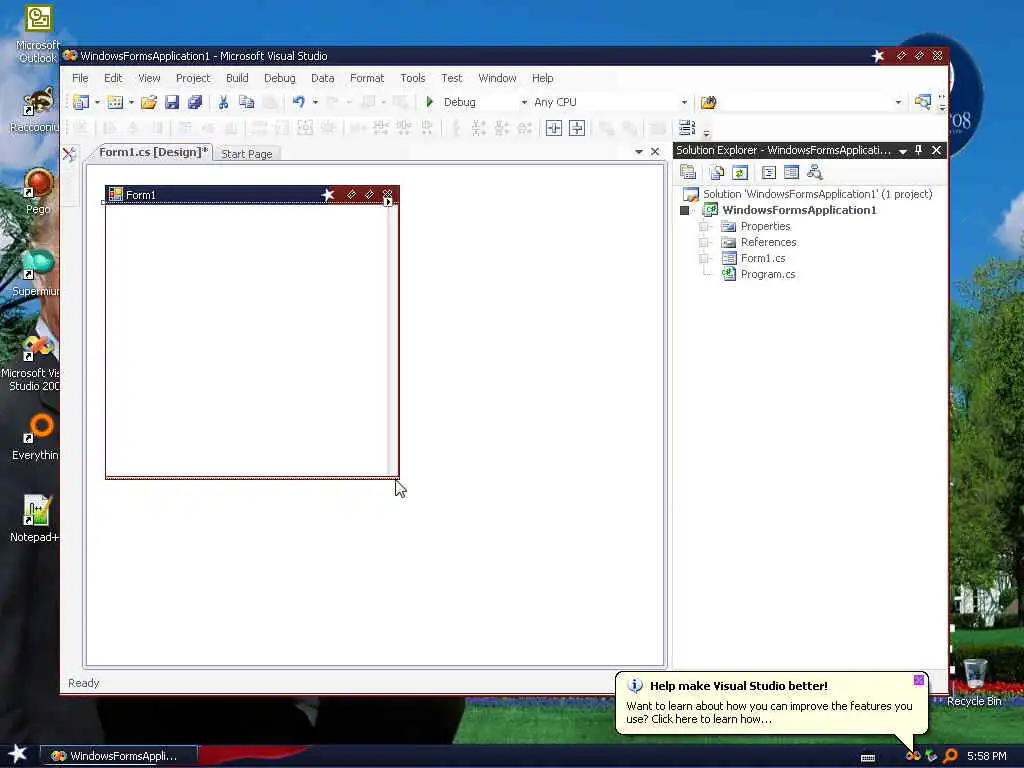Screen dimensions: 1024x768
Task: Select the Form1.cs [Design] tab
Action: tap(153, 152)
